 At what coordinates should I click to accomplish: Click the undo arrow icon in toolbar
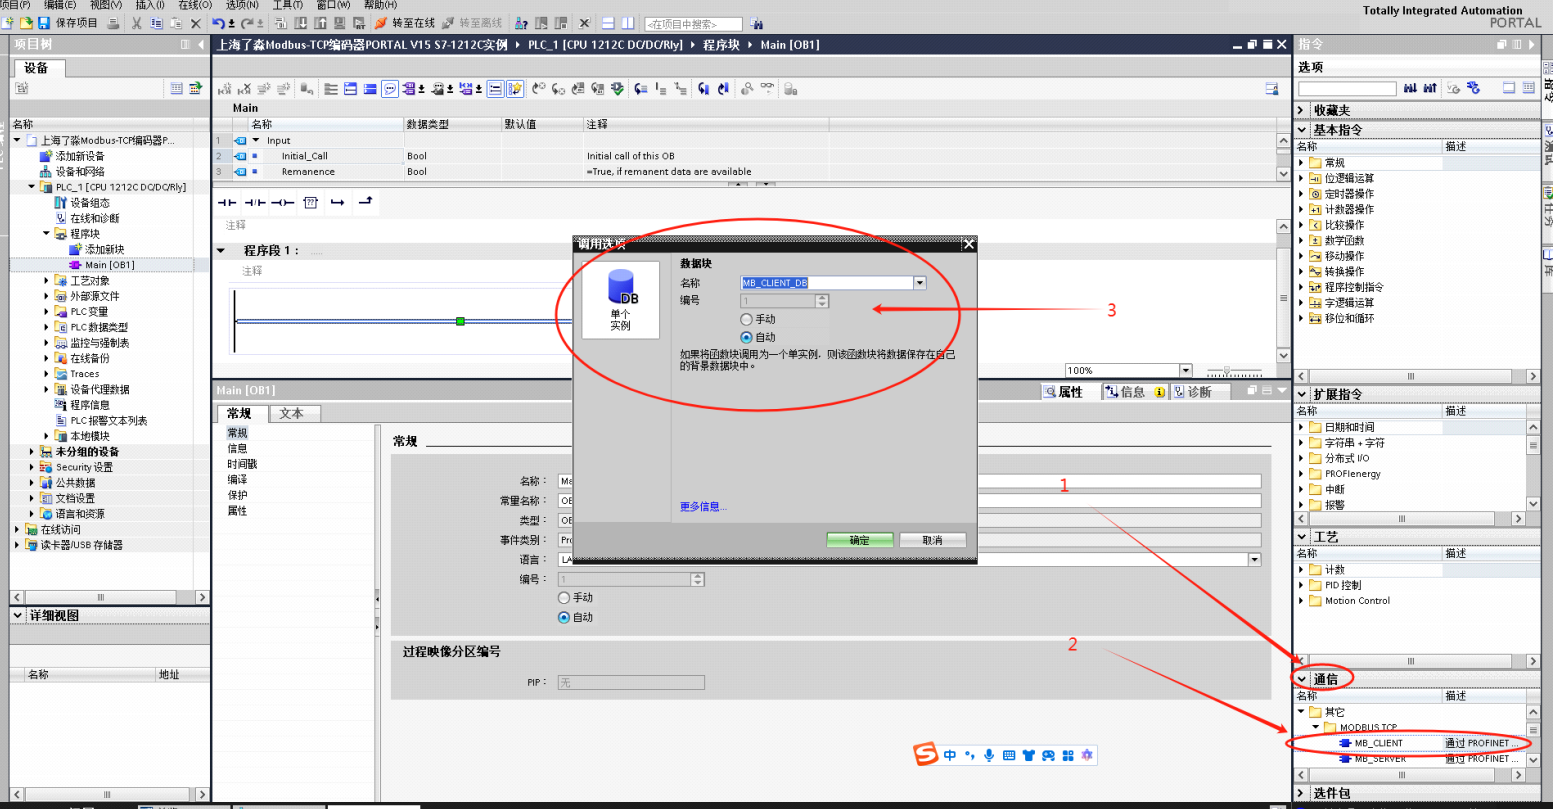pyautogui.click(x=218, y=23)
